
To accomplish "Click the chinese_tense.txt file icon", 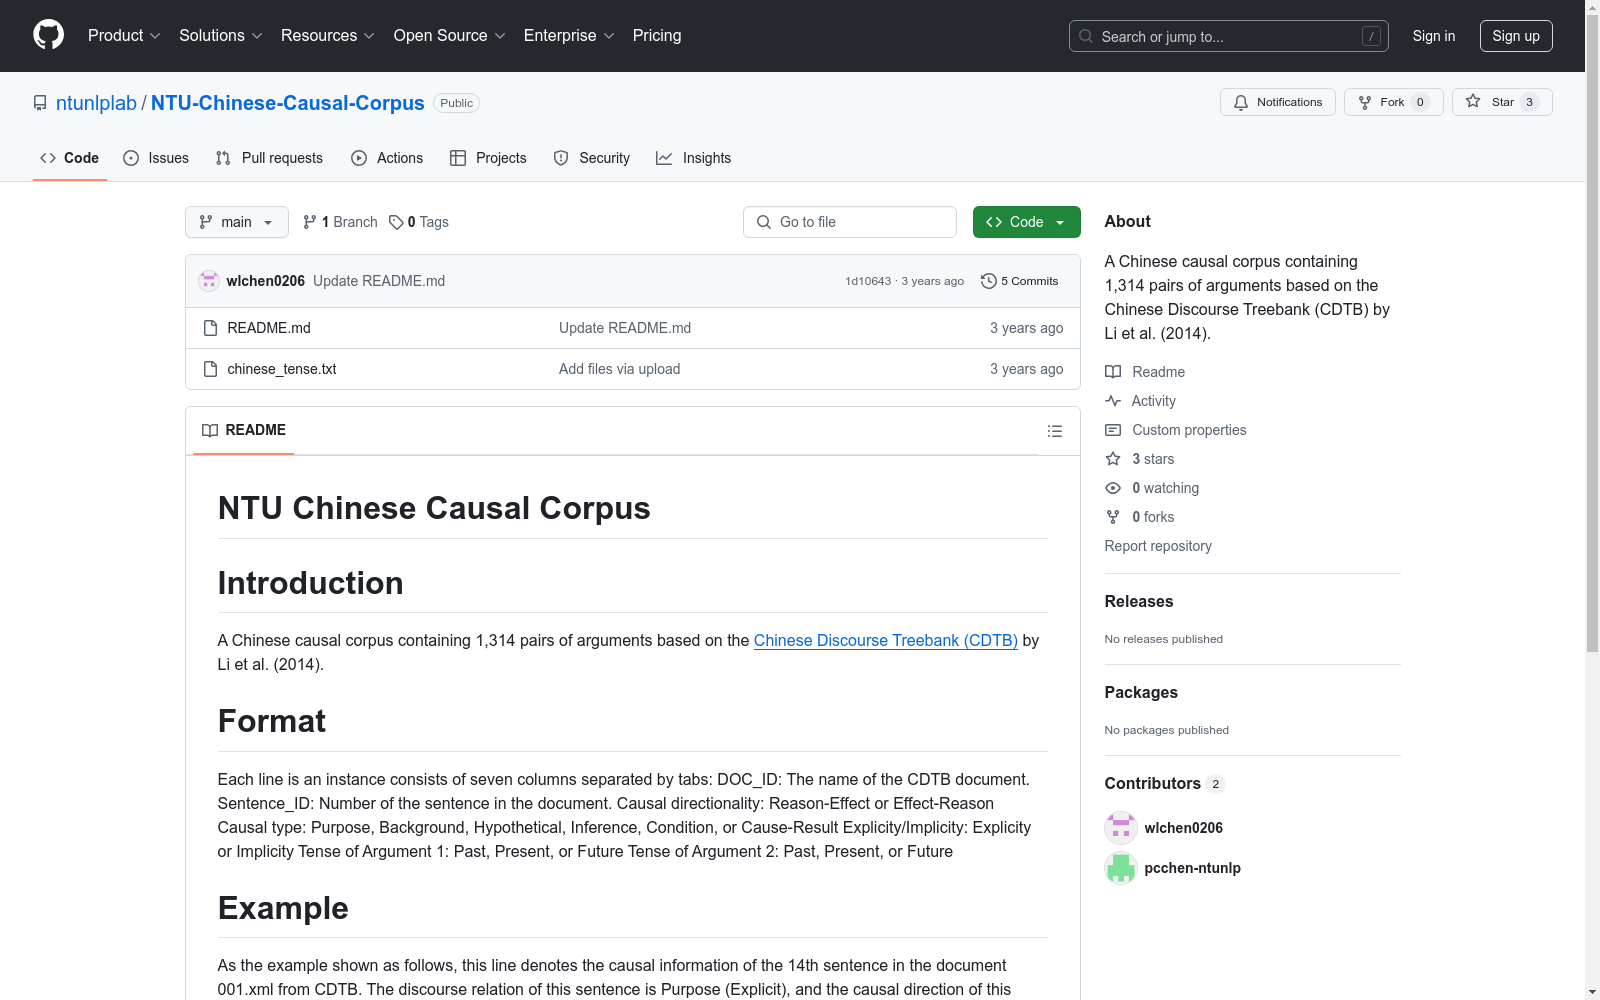I will (210, 369).
